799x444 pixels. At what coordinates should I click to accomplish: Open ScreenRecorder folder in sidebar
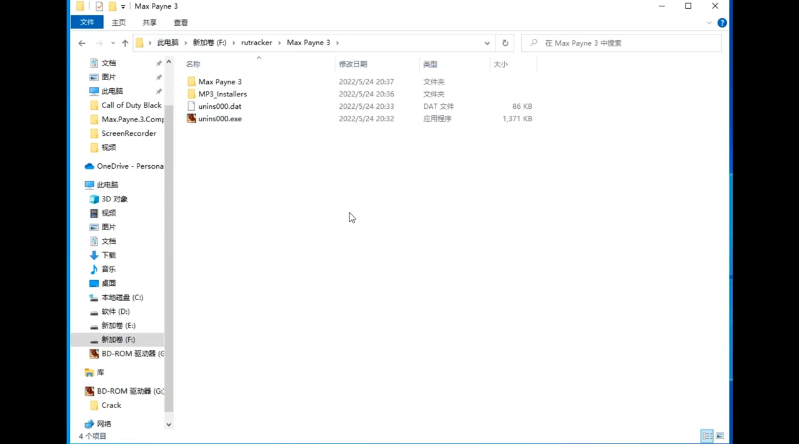tap(128, 134)
